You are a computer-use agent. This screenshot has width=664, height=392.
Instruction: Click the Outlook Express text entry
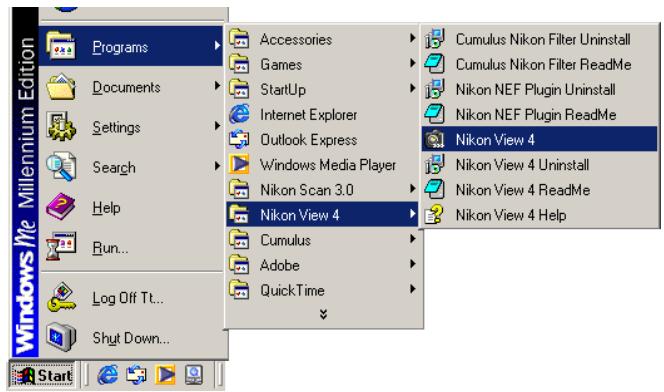click(309, 139)
